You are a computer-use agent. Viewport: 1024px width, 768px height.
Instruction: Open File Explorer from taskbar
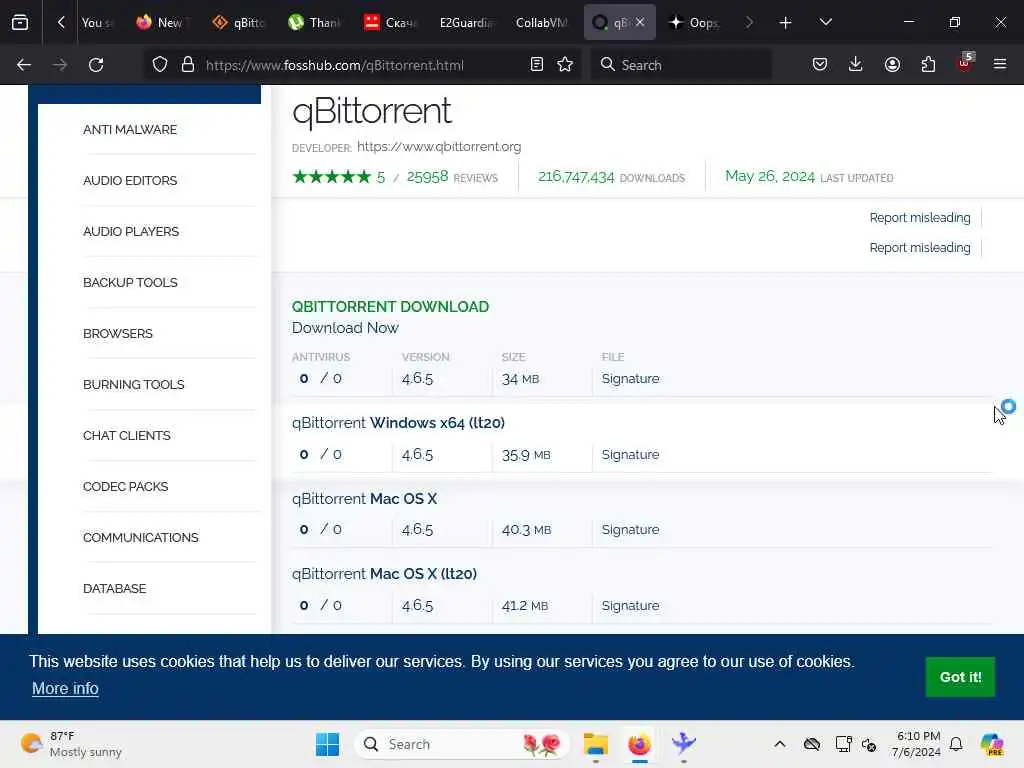point(596,744)
